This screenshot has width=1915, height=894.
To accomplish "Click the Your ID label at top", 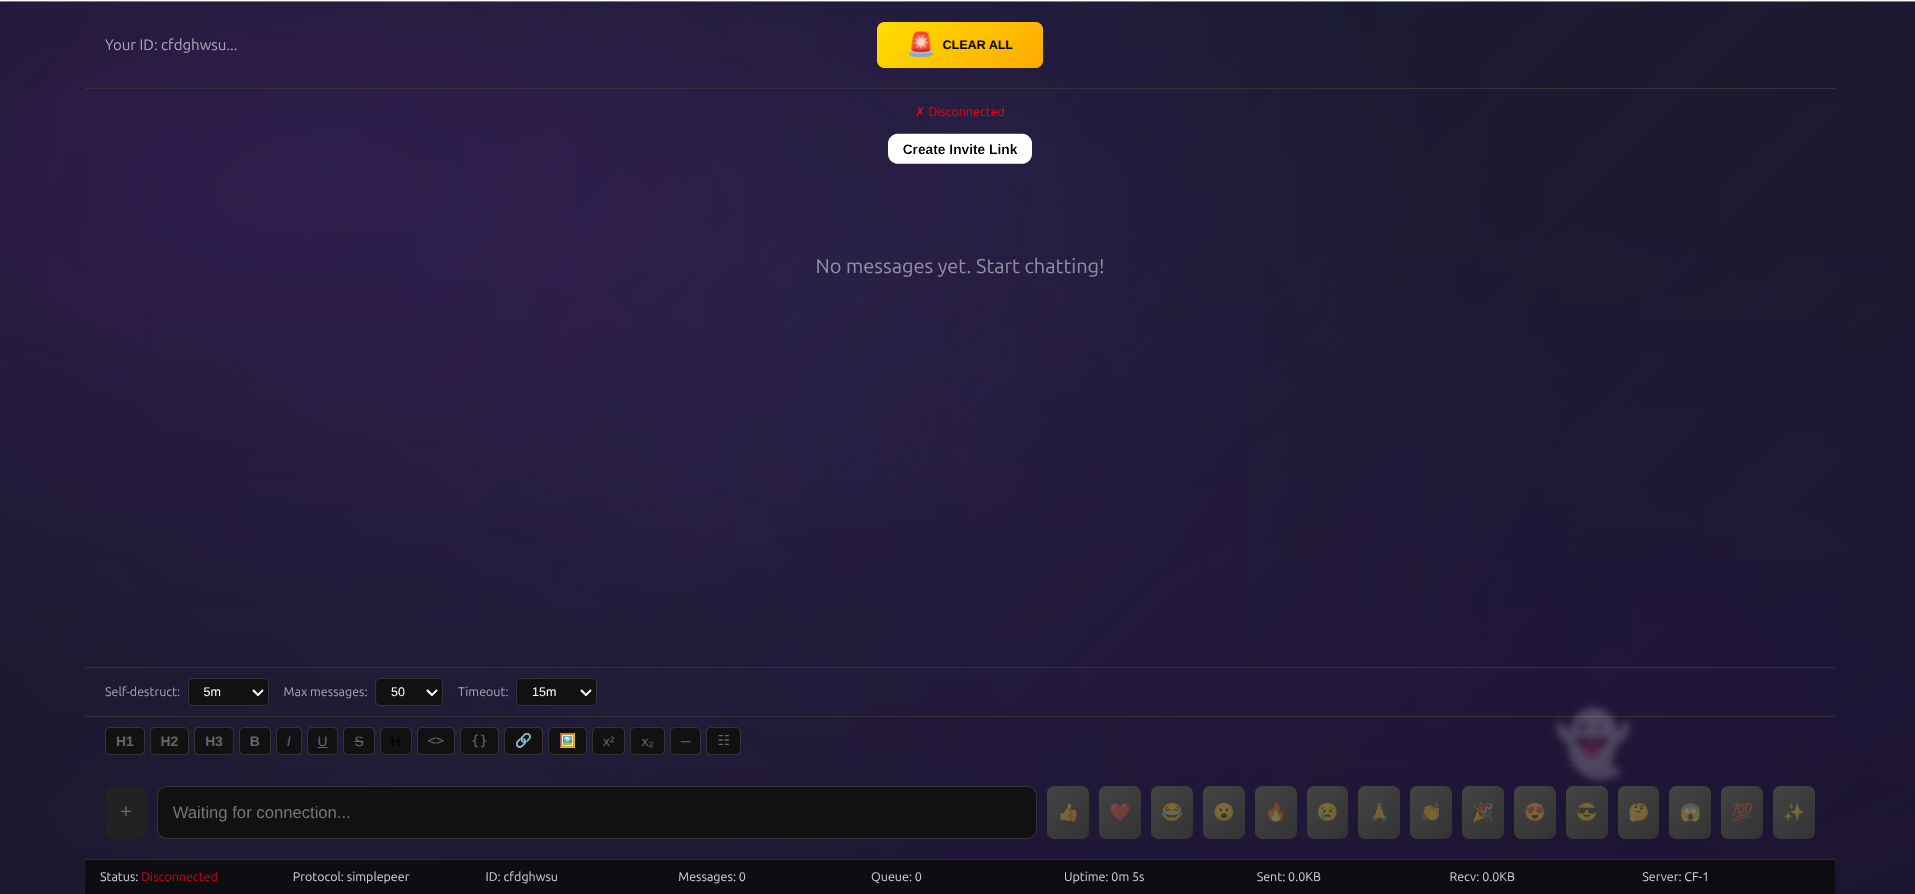I will [171, 45].
